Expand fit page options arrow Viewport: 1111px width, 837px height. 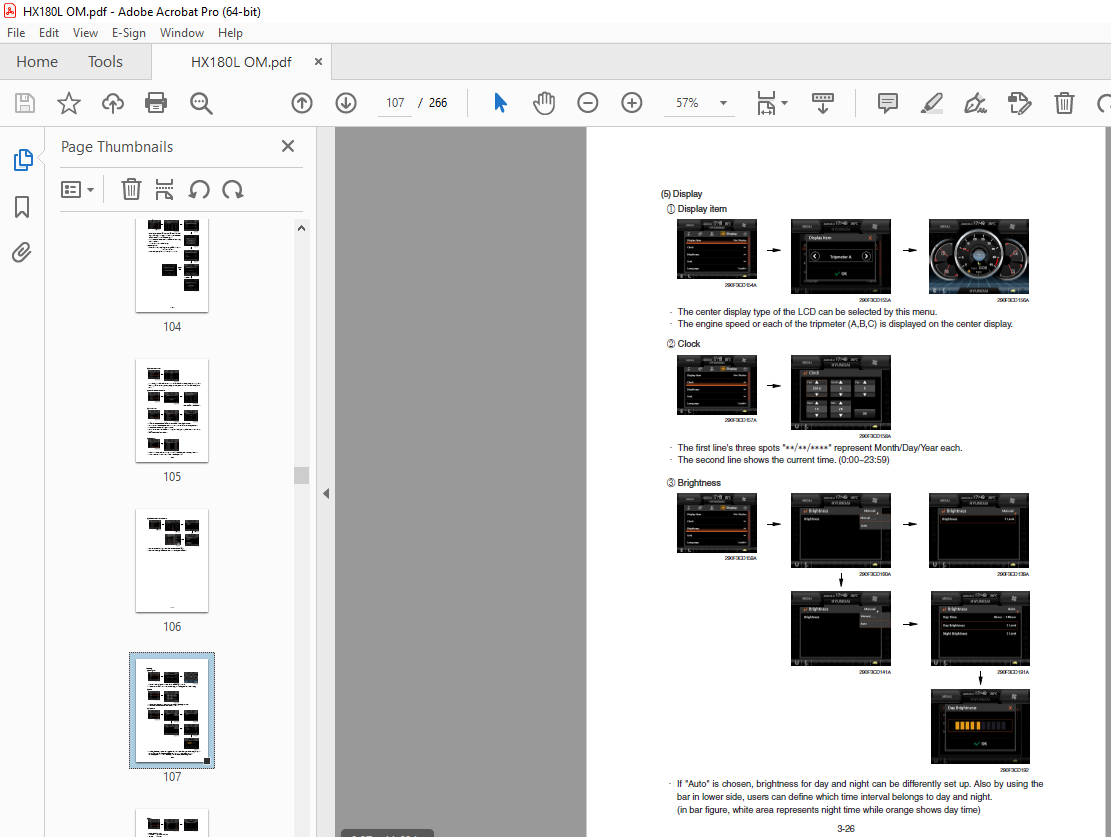(784, 103)
